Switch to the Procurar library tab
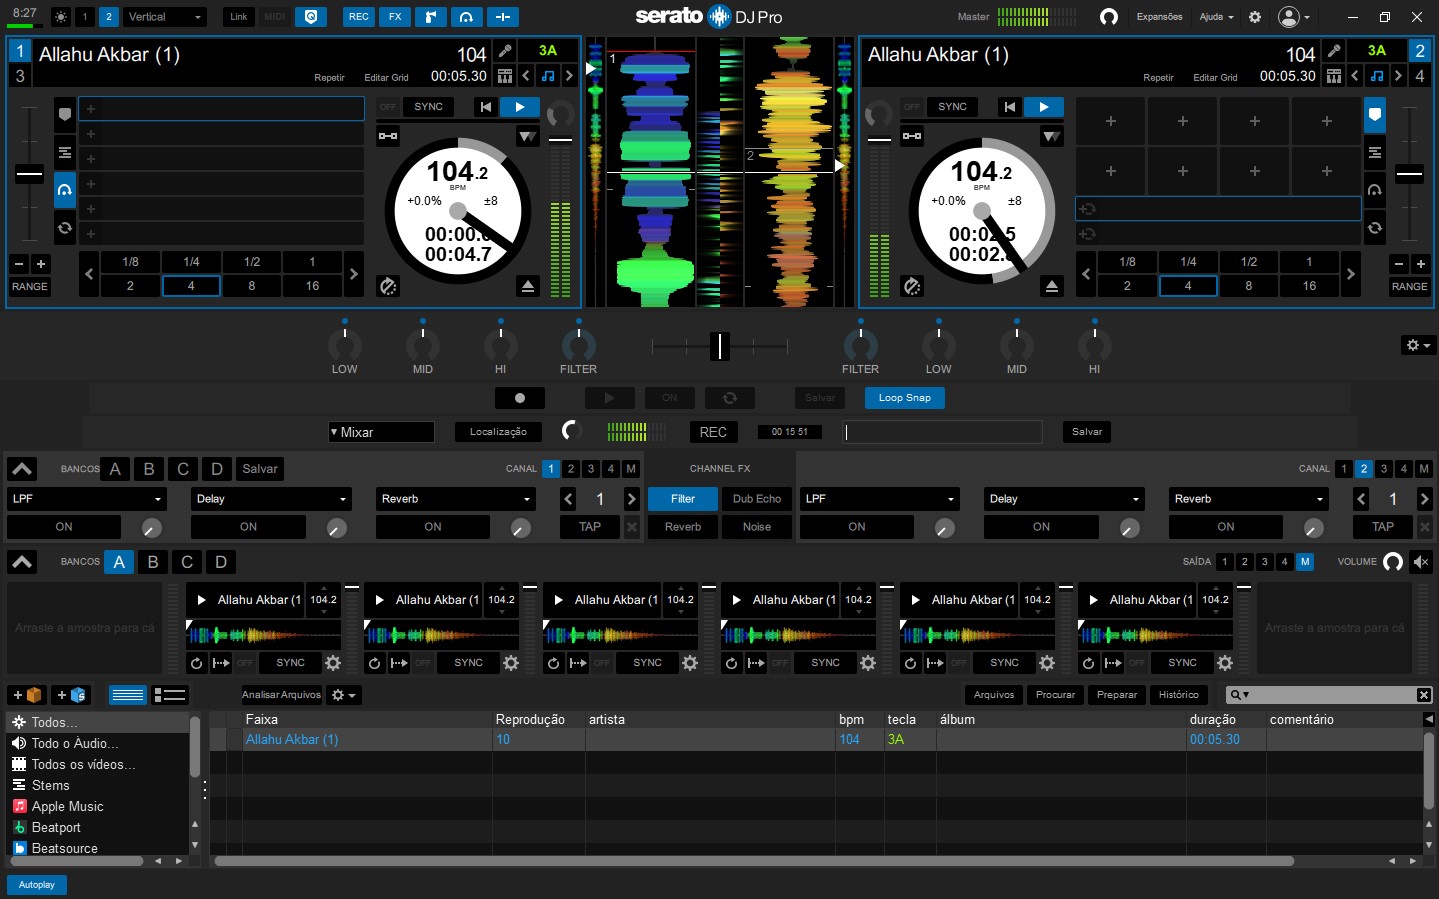Screen dimensions: 1439x899 [1055, 695]
